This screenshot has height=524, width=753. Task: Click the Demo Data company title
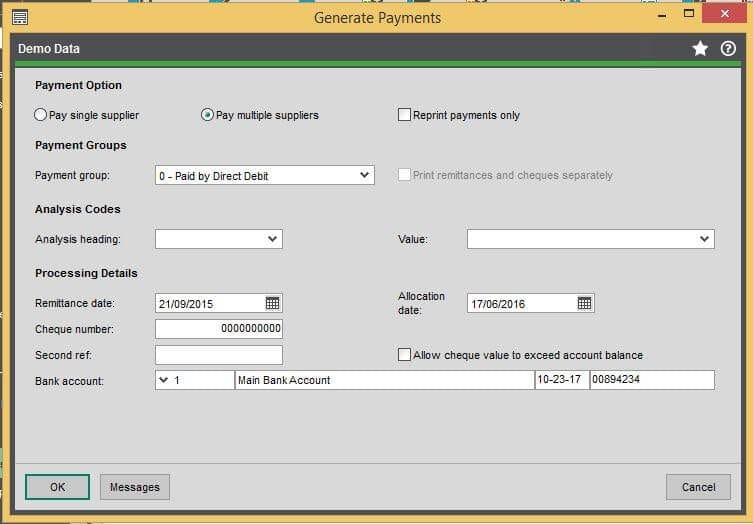pyautogui.click(x=49, y=49)
